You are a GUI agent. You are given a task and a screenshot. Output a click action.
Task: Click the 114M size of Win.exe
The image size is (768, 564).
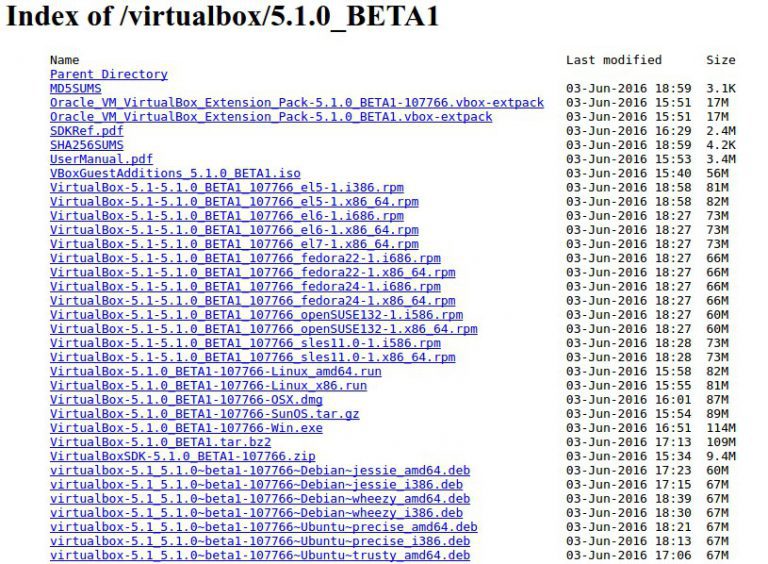pos(720,429)
